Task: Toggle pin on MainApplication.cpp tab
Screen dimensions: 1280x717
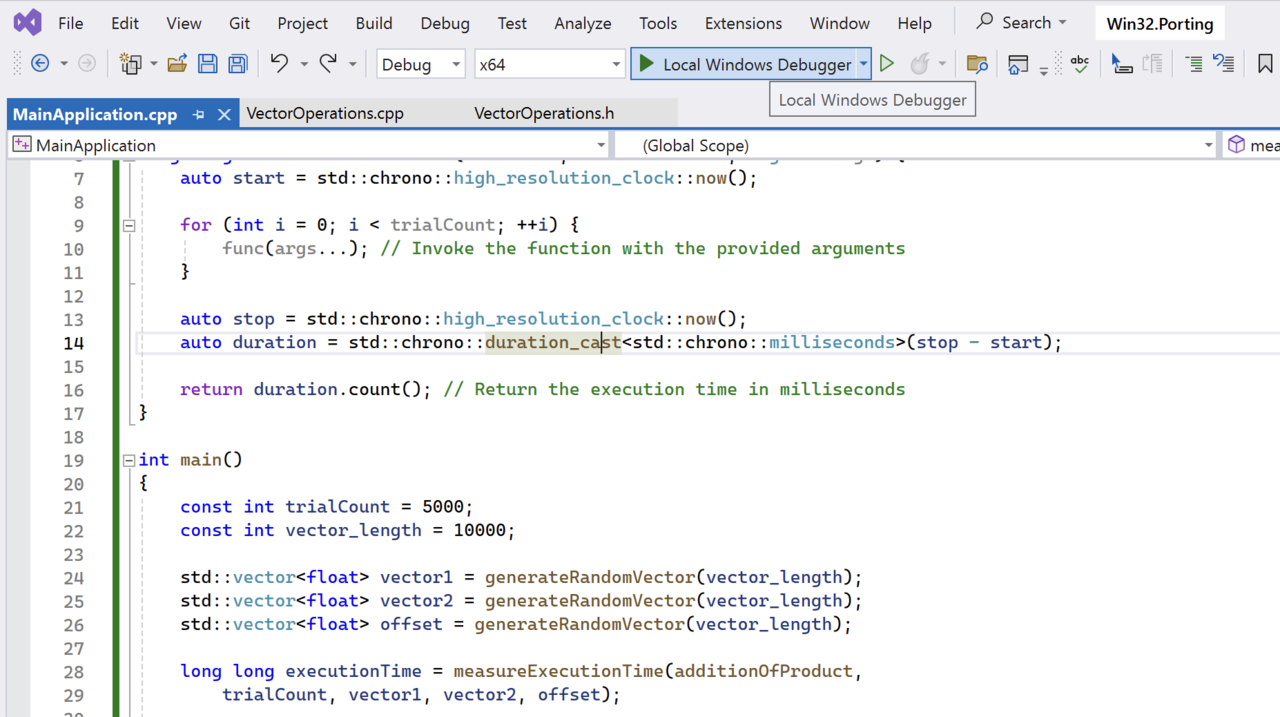Action: click(199, 115)
